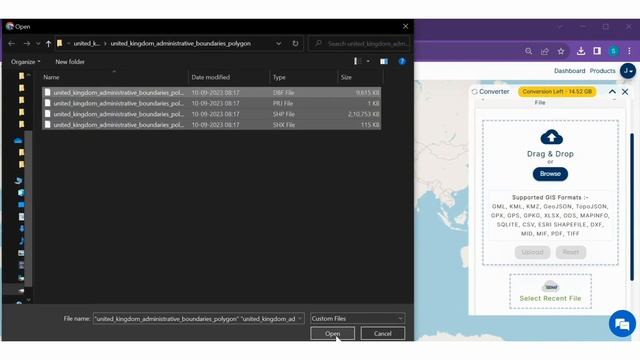This screenshot has width=640, height=360.
Task: Open dialog help icon
Action: click(x=402, y=61)
